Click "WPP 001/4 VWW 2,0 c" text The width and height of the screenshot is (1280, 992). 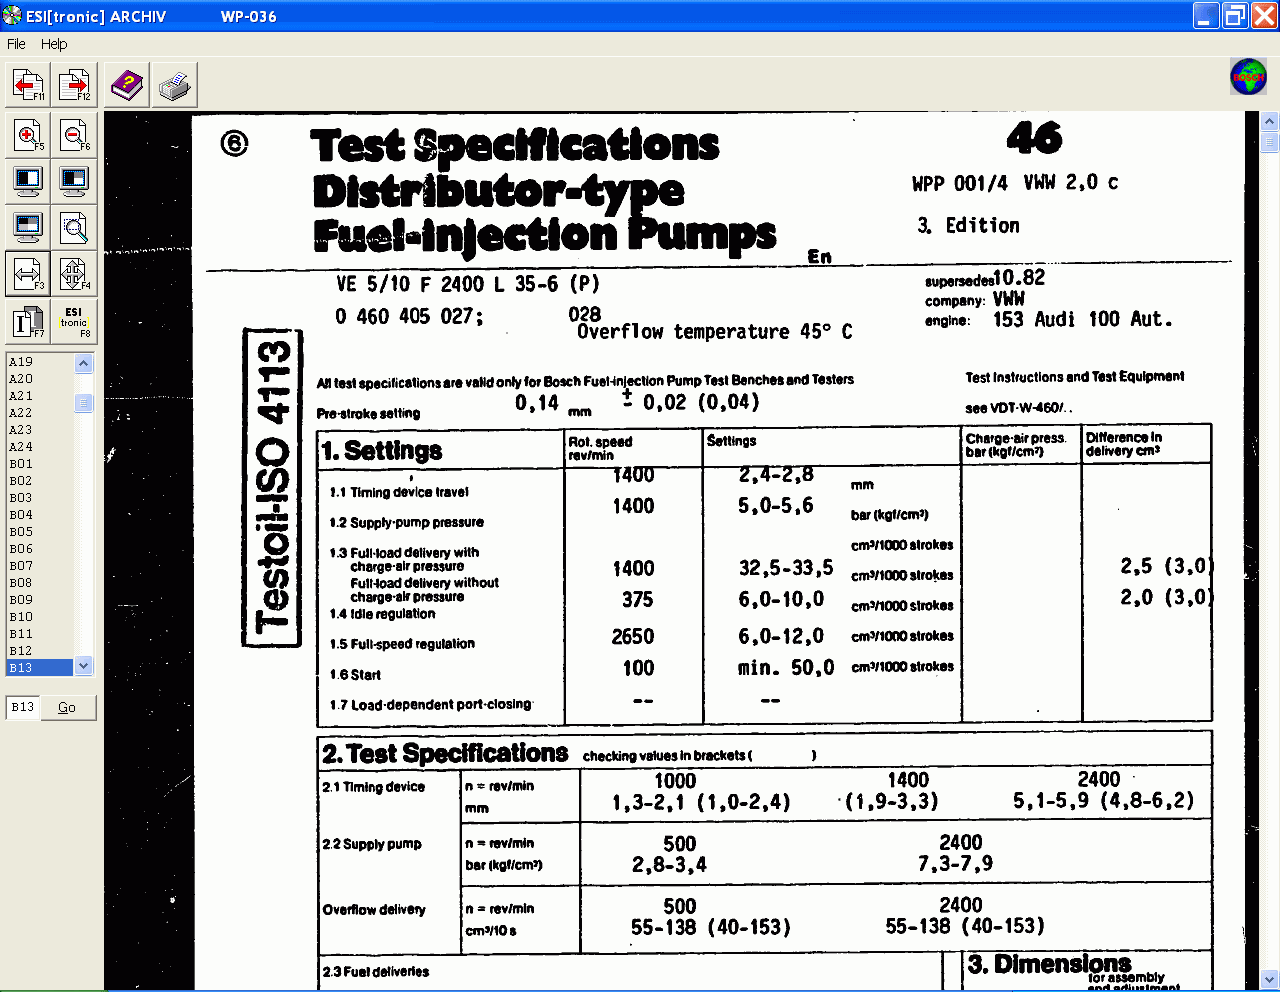point(1015,183)
